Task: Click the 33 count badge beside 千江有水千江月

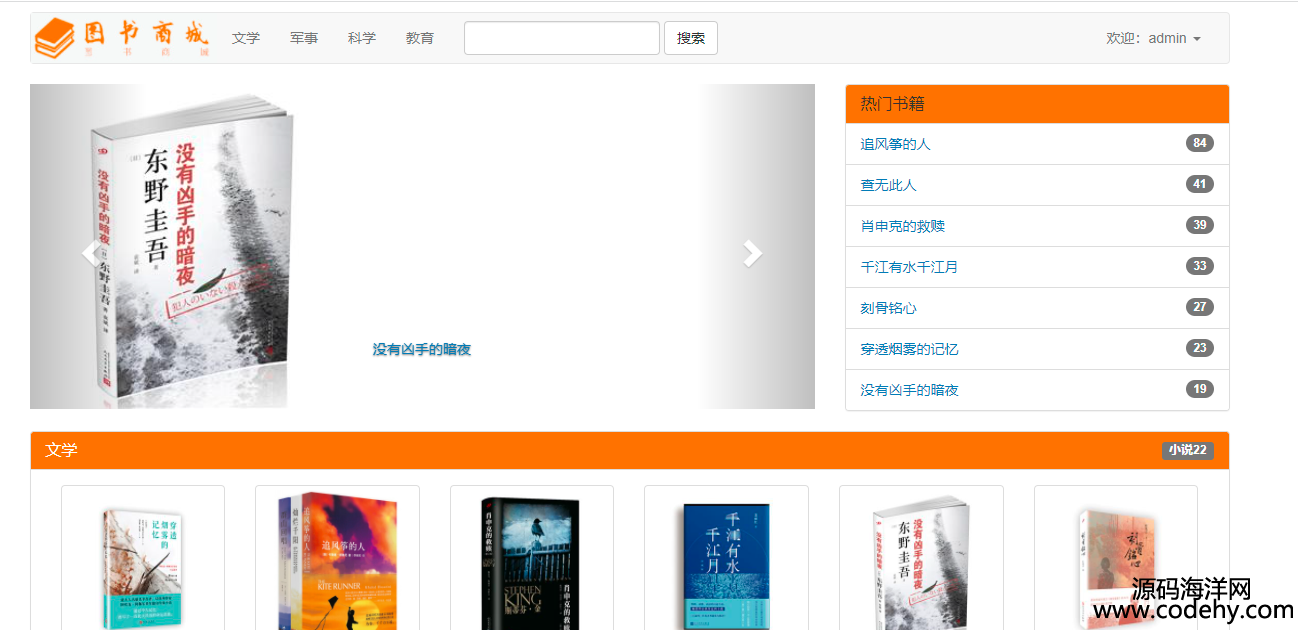Action: pyautogui.click(x=1200, y=266)
